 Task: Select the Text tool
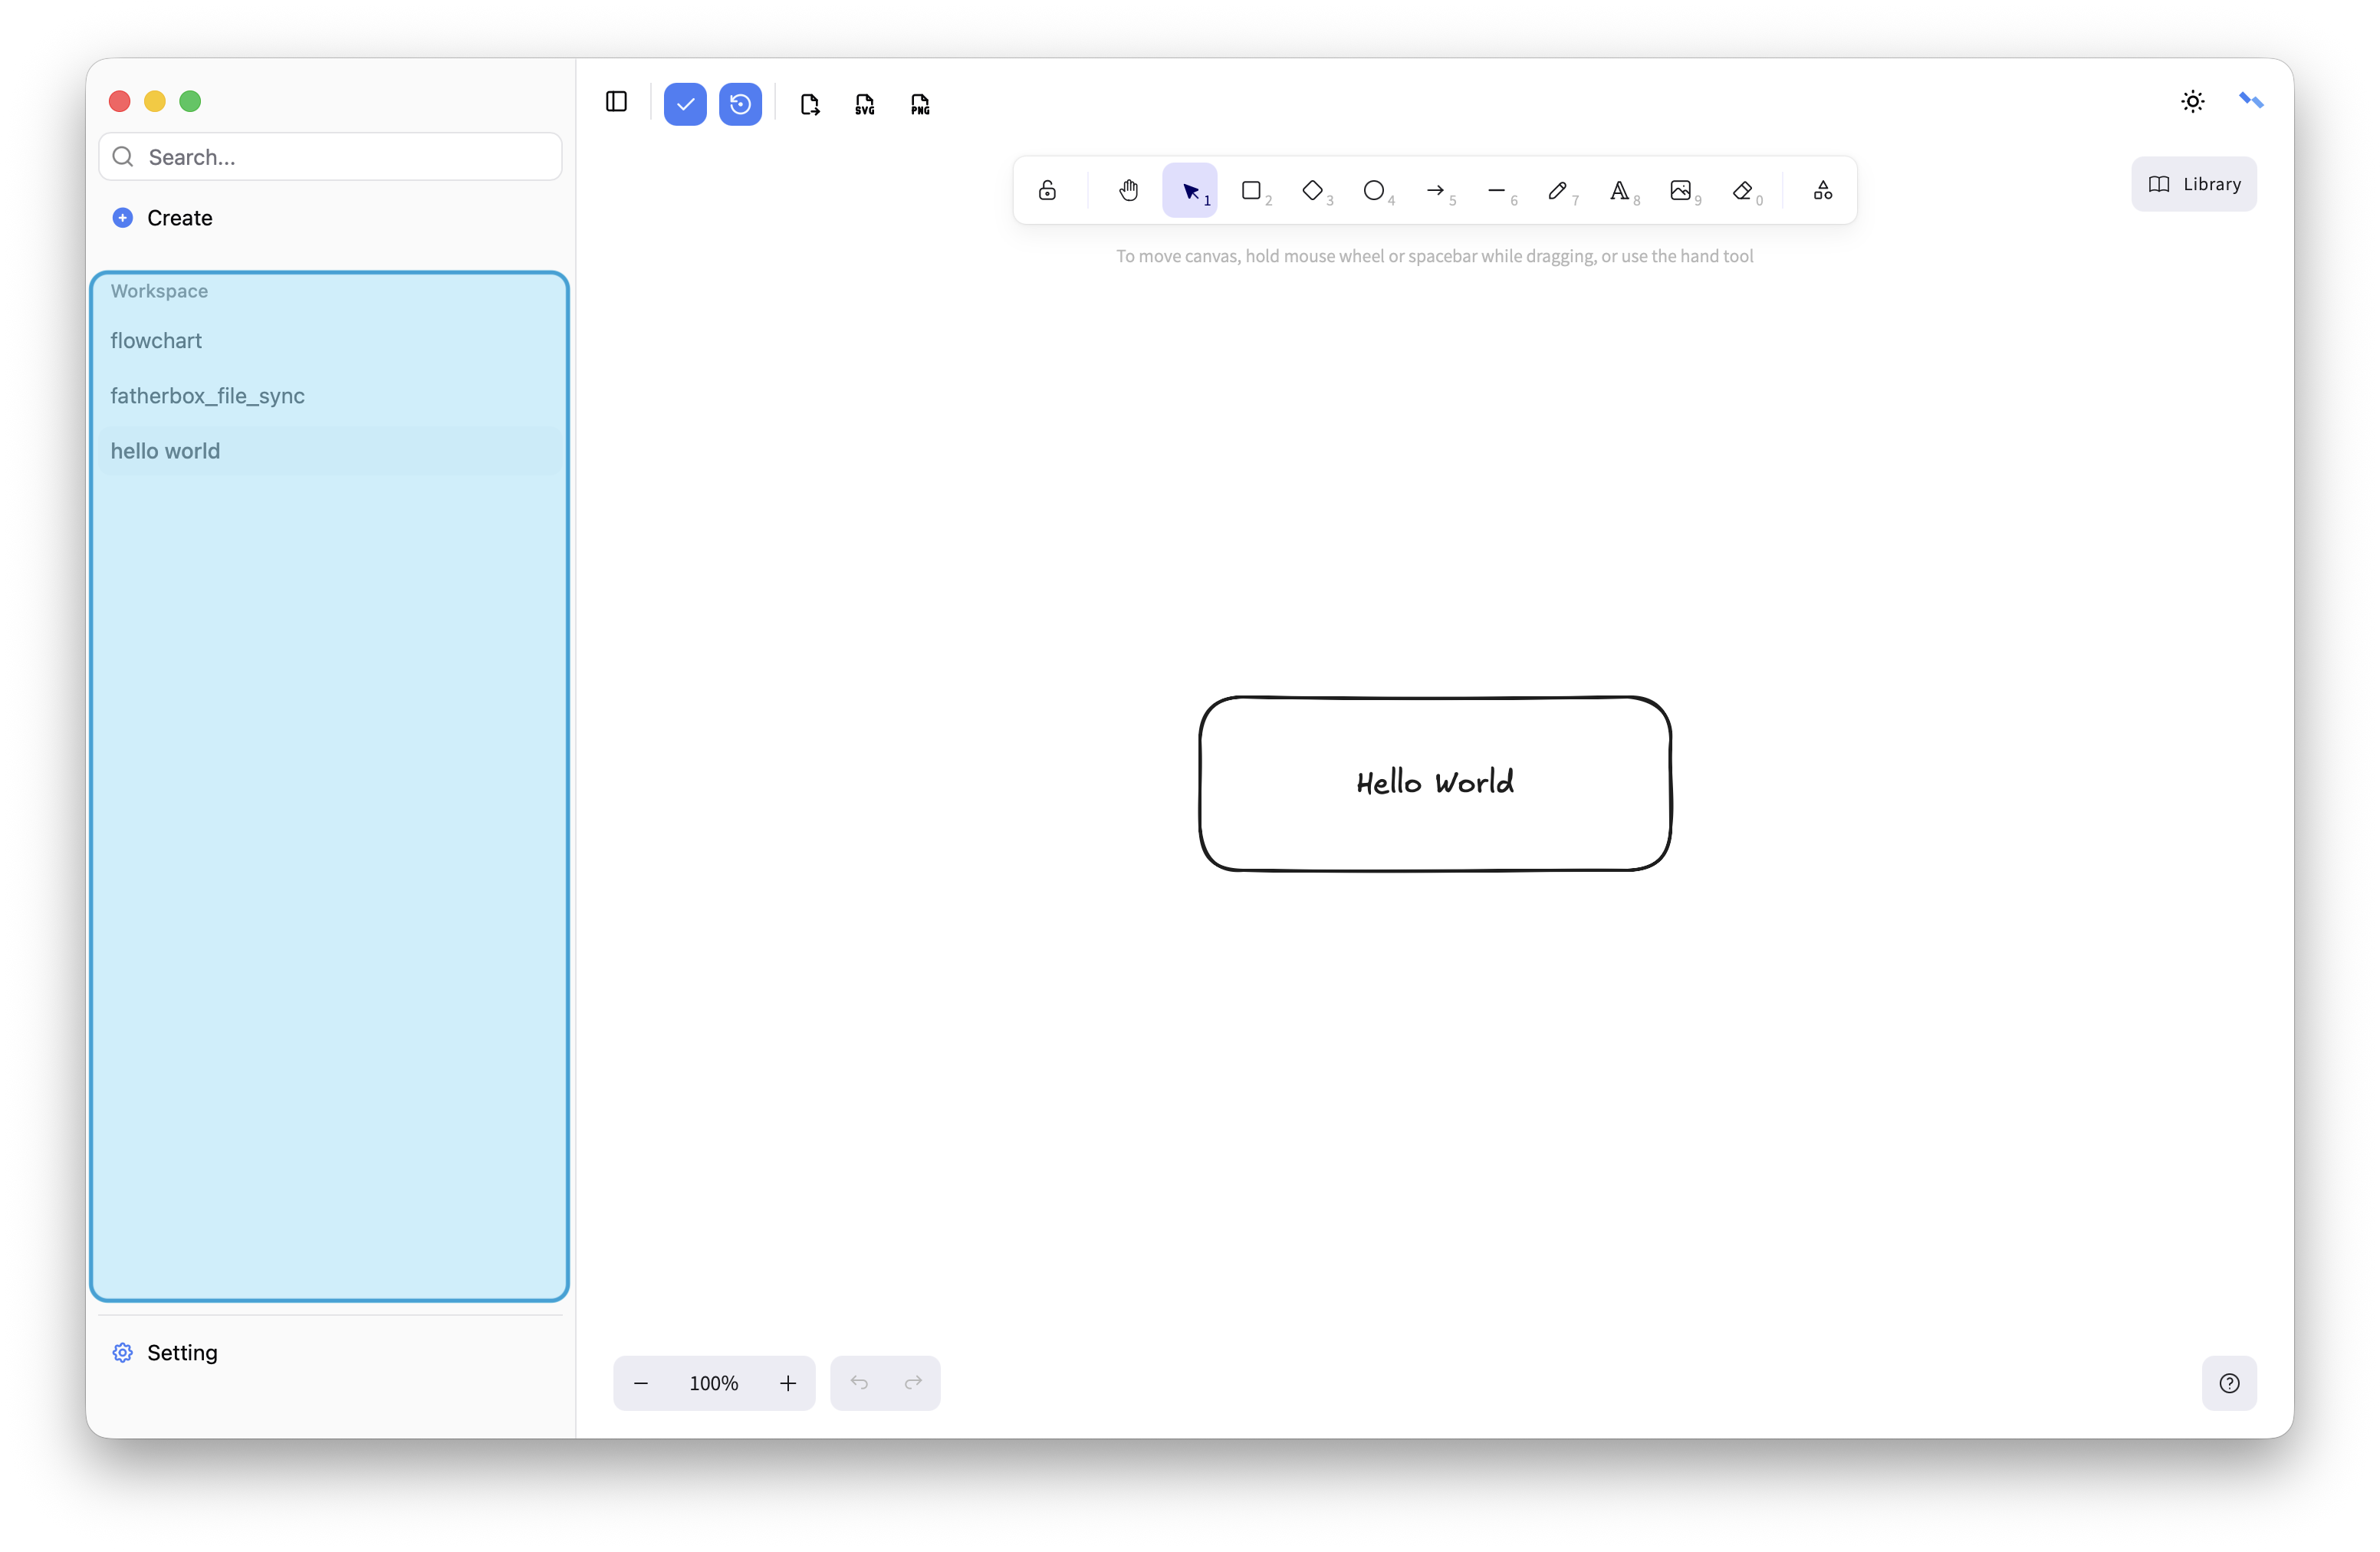pos(1619,190)
